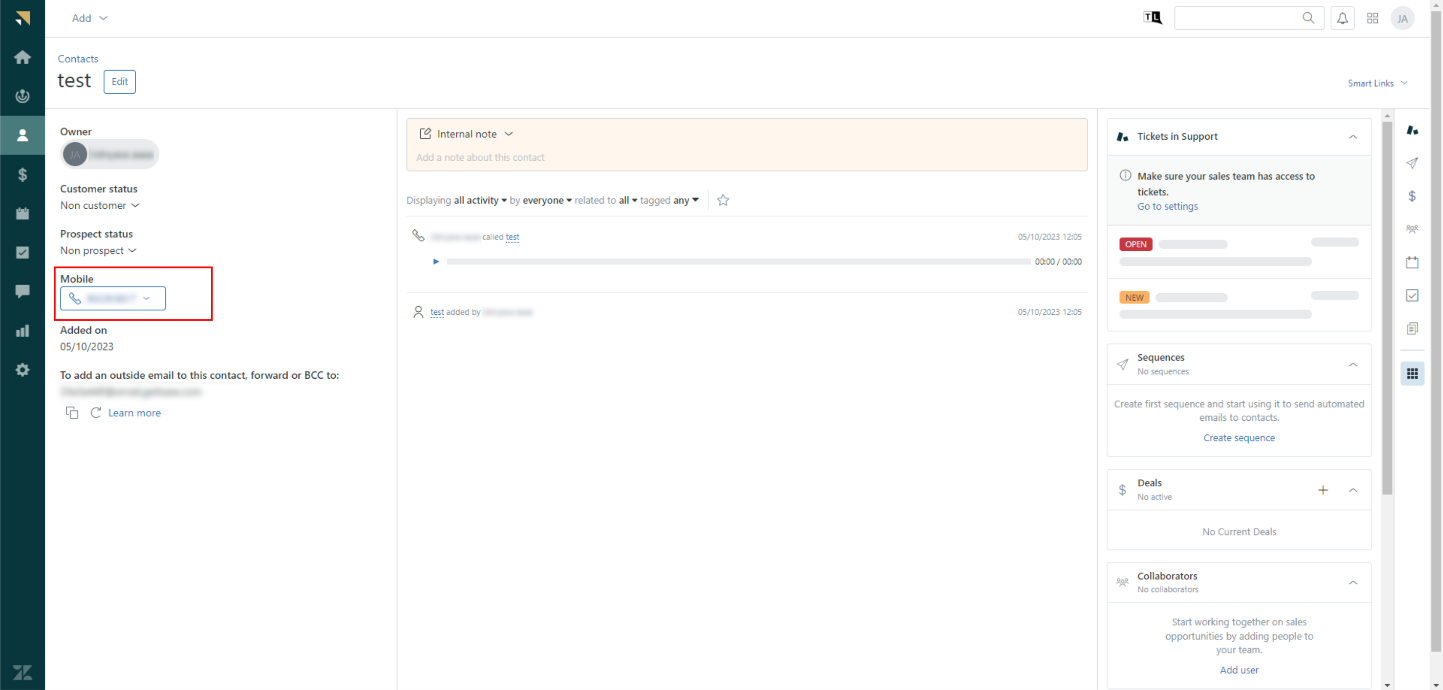1443x690 pixels.
Task: Open Reports bar chart icon in sidebar
Action: [x=22, y=330]
